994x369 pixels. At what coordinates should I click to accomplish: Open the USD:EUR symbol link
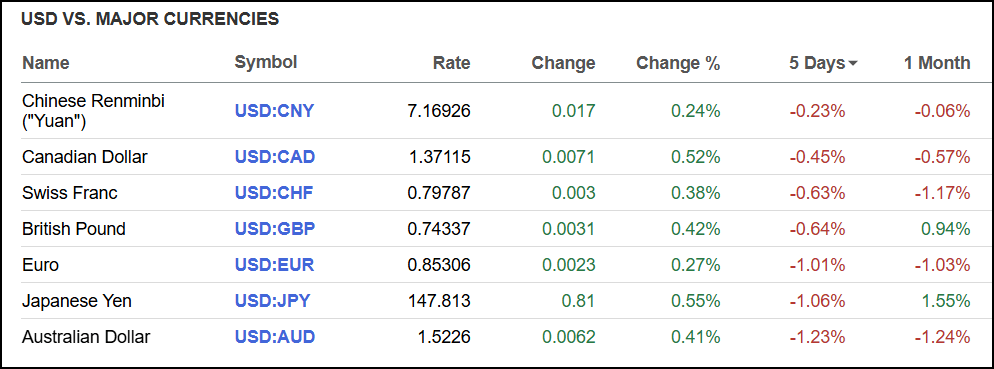tap(274, 264)
